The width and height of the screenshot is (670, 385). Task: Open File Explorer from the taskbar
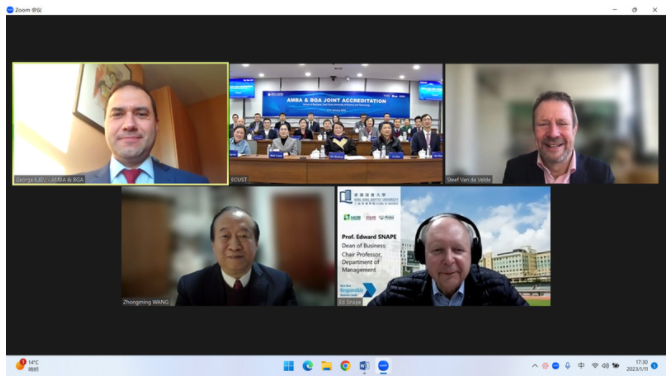[x=326, y=366]
